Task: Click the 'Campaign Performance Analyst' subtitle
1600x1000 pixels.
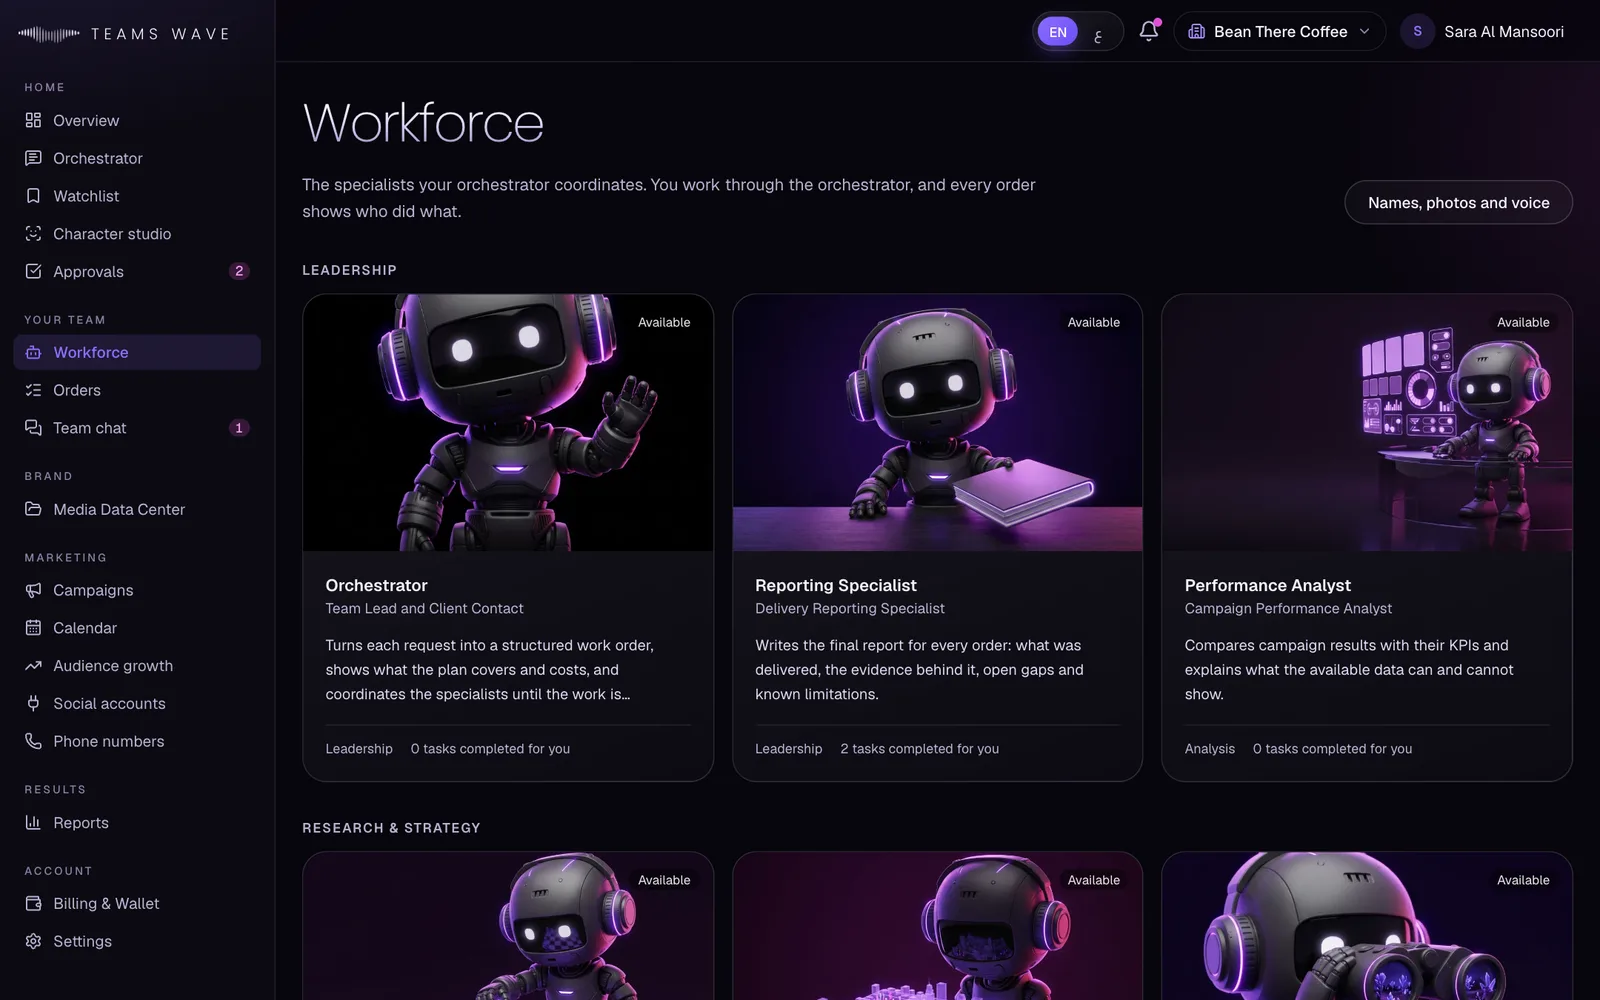Action: [x=1288, y=608]
